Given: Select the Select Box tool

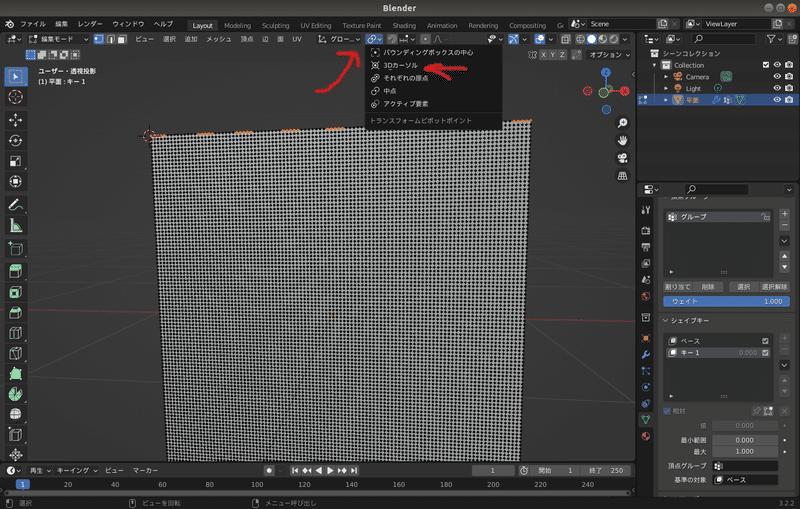Looking at the screenshot, I should 15,77.
